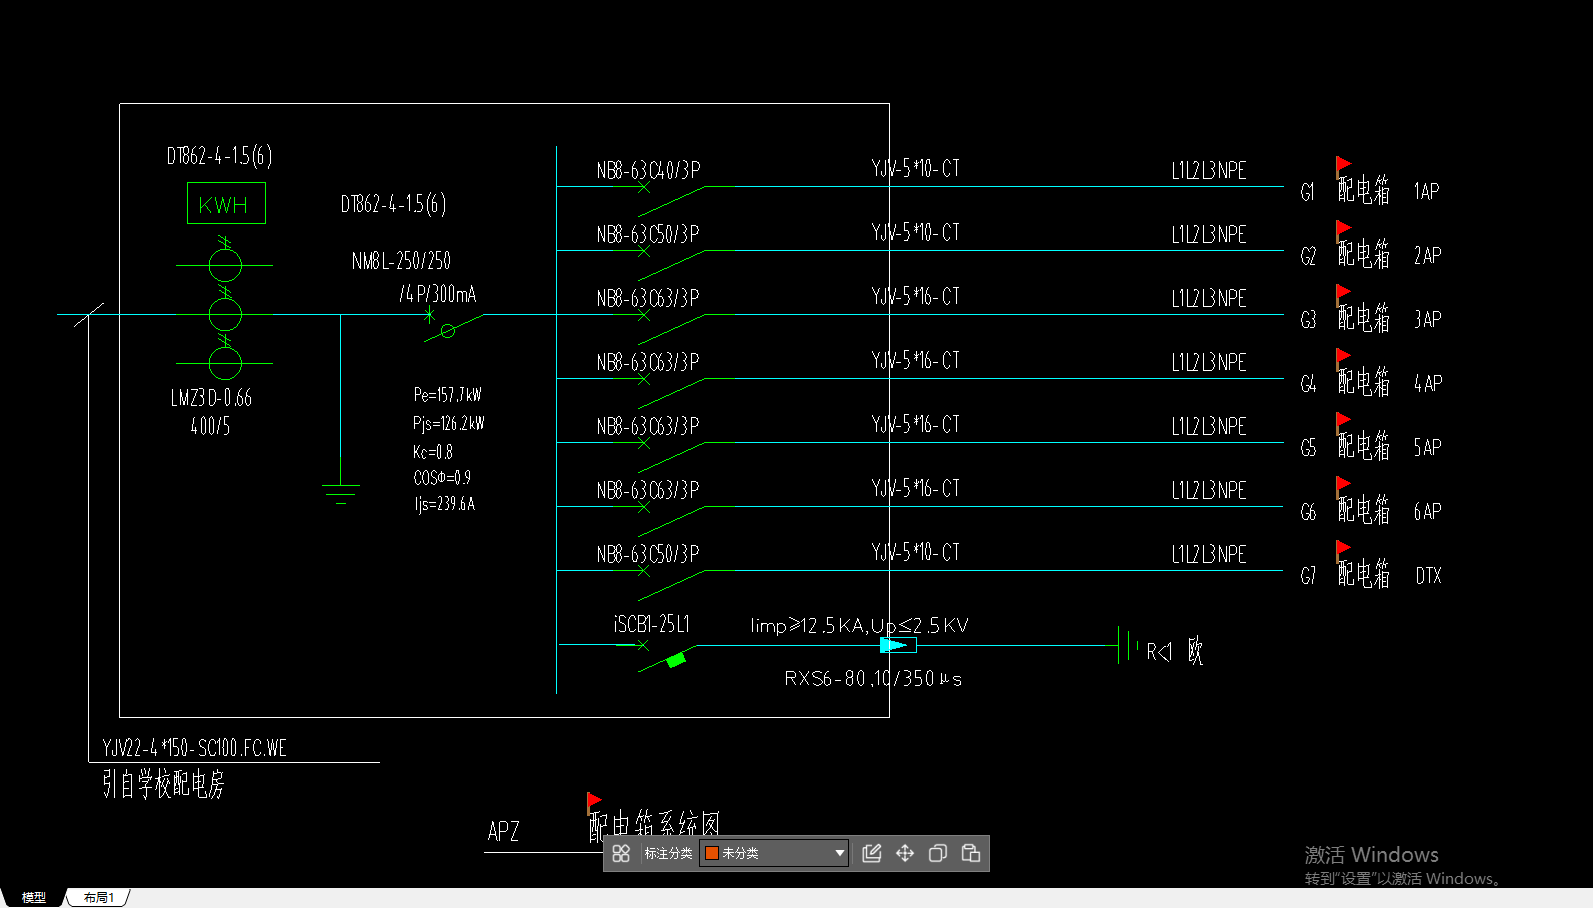This screenshot has width=1593, height=908.
Task: Select panel label DTX
Action: (1428, 575)
